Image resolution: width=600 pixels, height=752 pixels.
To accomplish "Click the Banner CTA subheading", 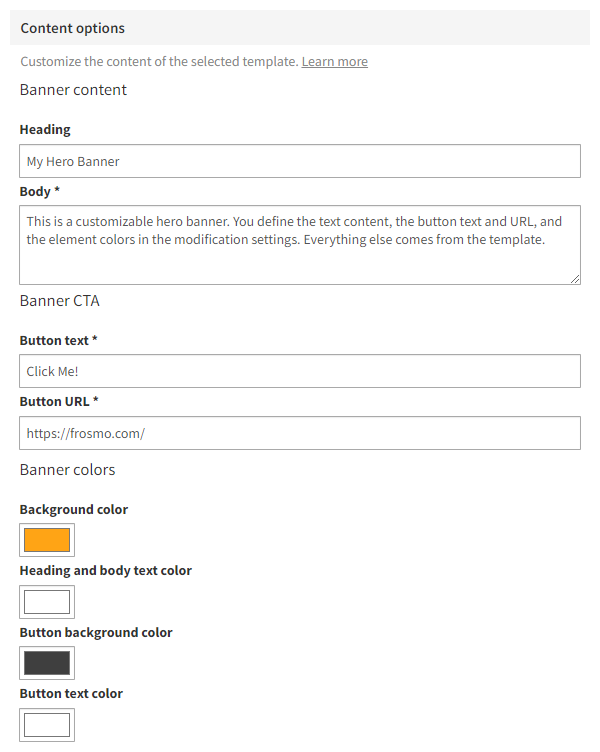I will 59,301.
